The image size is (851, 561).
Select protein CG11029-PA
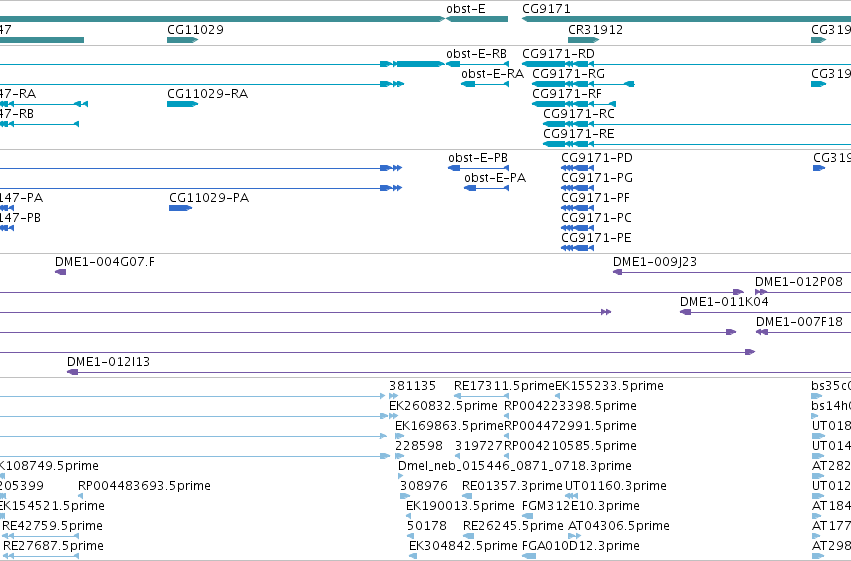(x=181, y=208)
